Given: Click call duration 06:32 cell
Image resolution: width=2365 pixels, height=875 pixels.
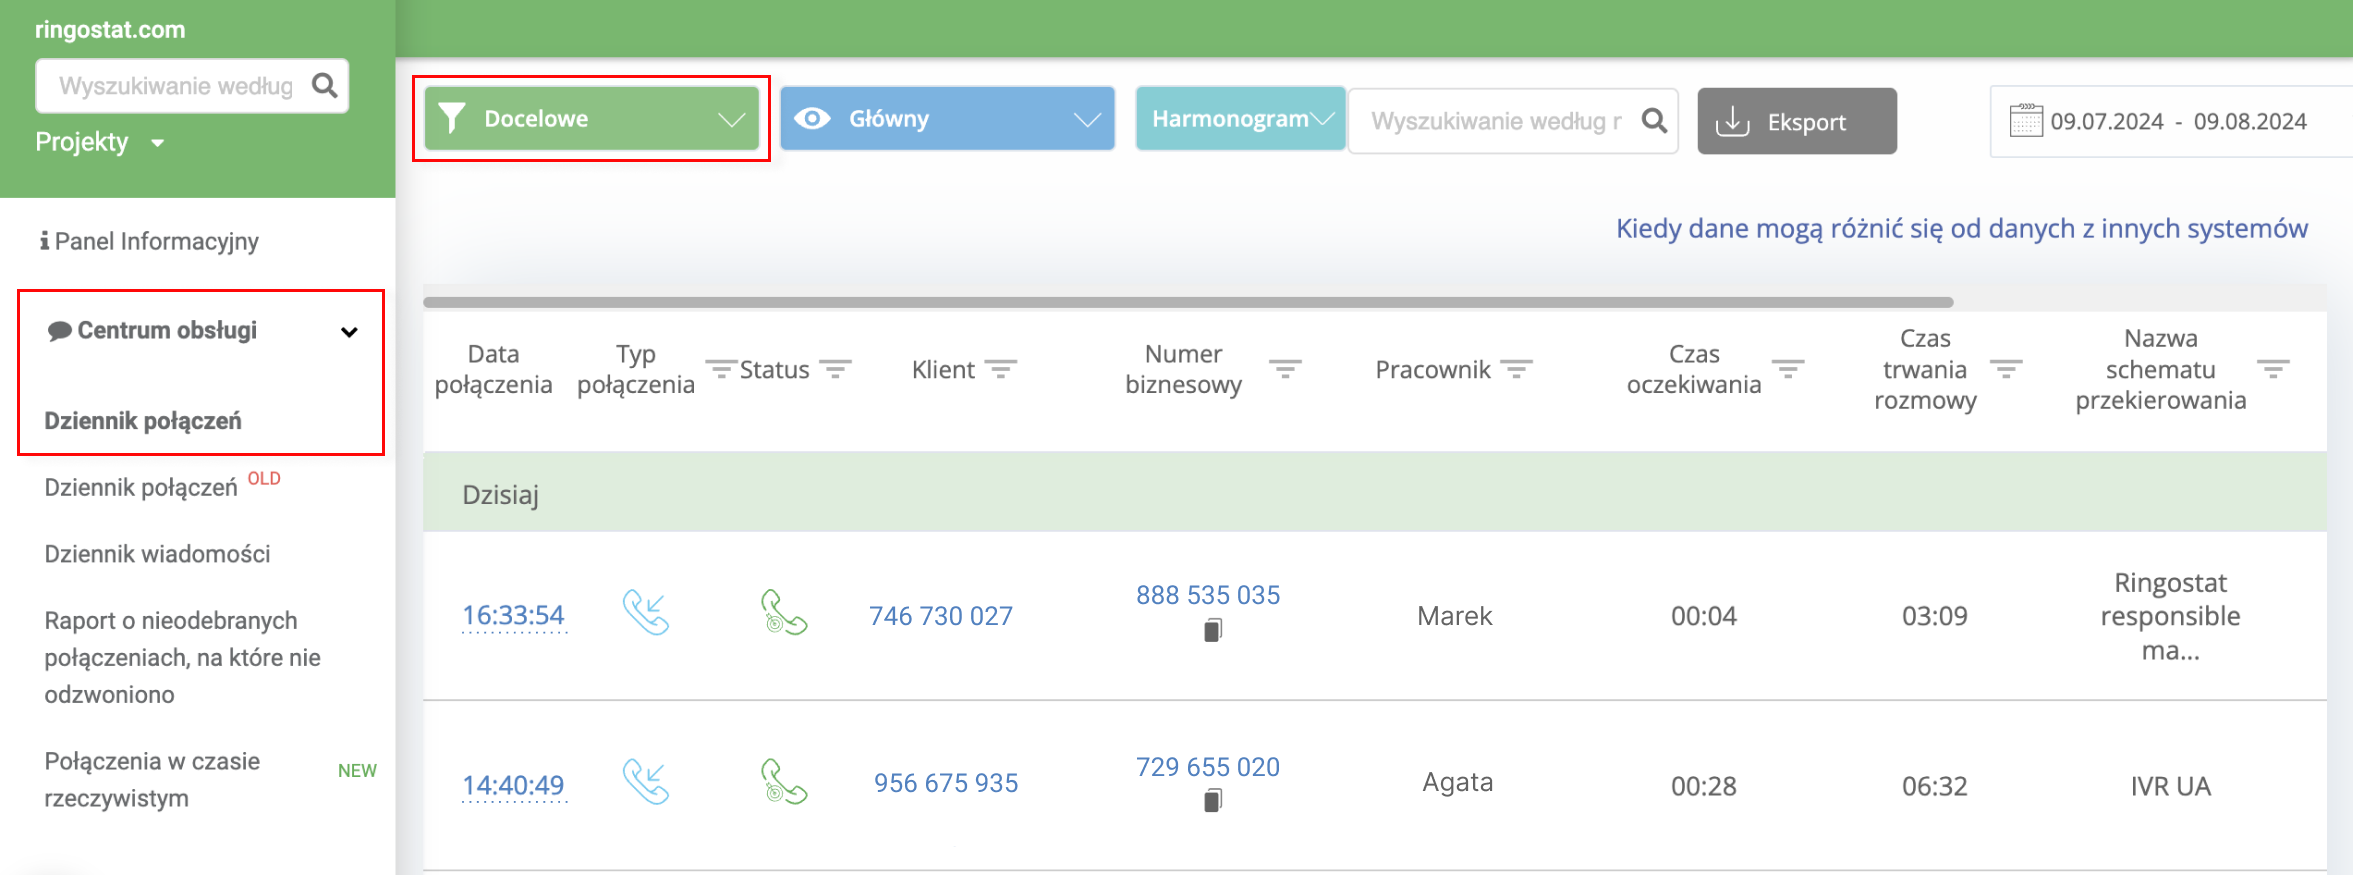Looking at the screenshot, I should (x=1935, y=786).
